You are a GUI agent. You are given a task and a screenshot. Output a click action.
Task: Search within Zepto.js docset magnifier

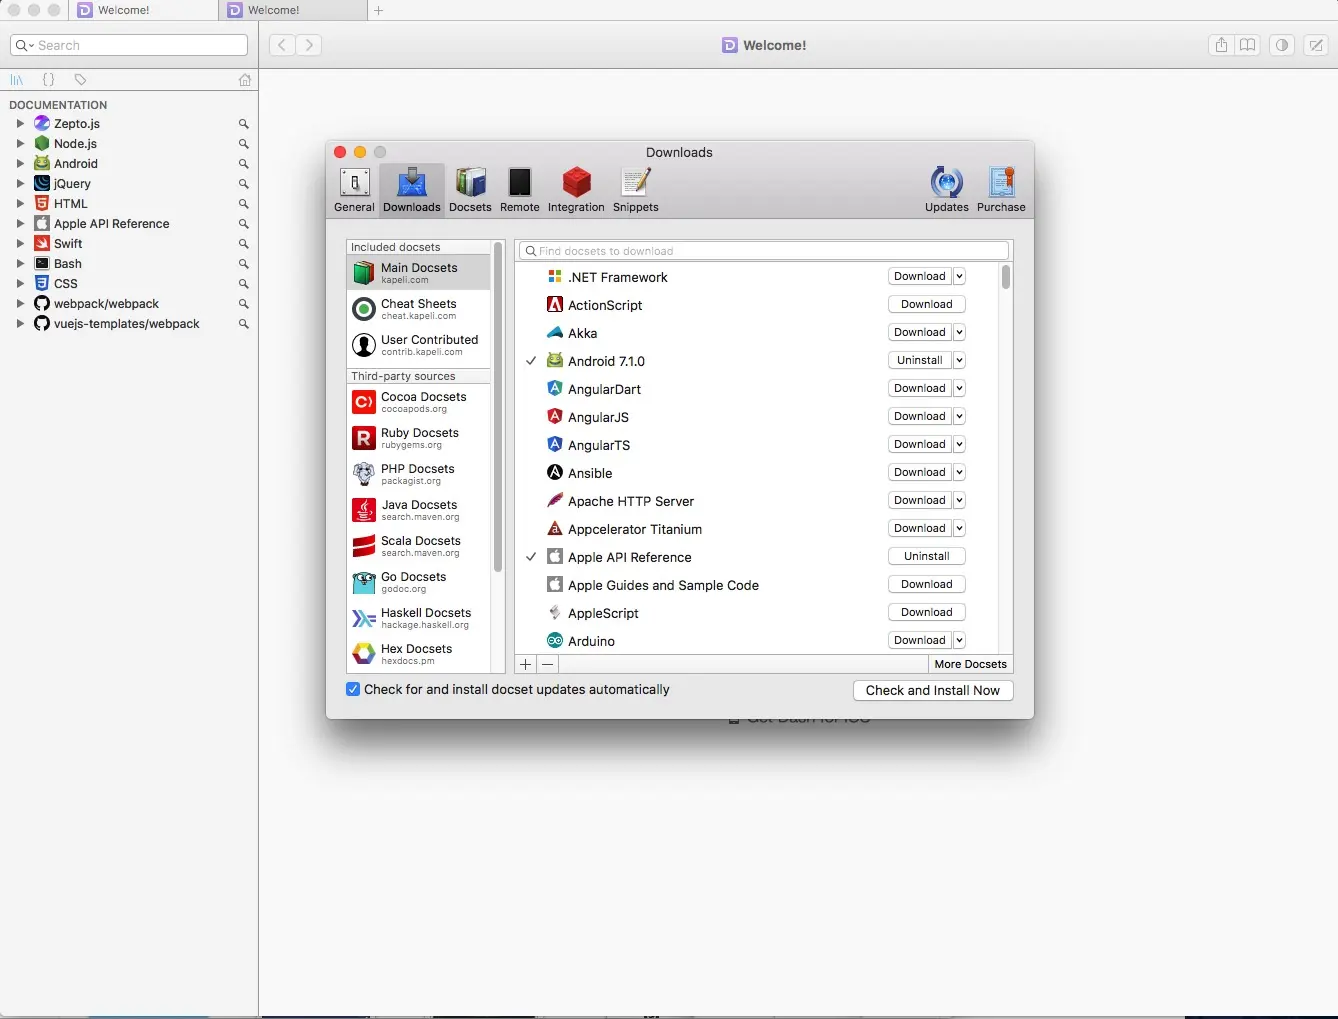(243, 124)
